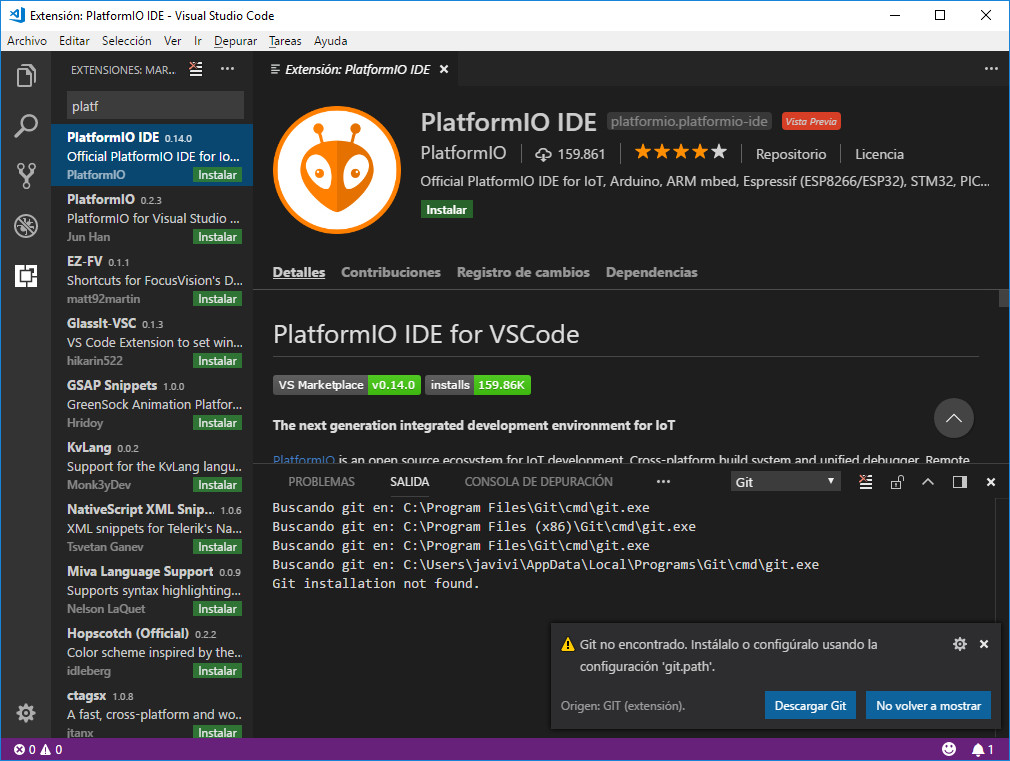Clear the output panel
Viewport: 1010px width, 761px height.
866,482
